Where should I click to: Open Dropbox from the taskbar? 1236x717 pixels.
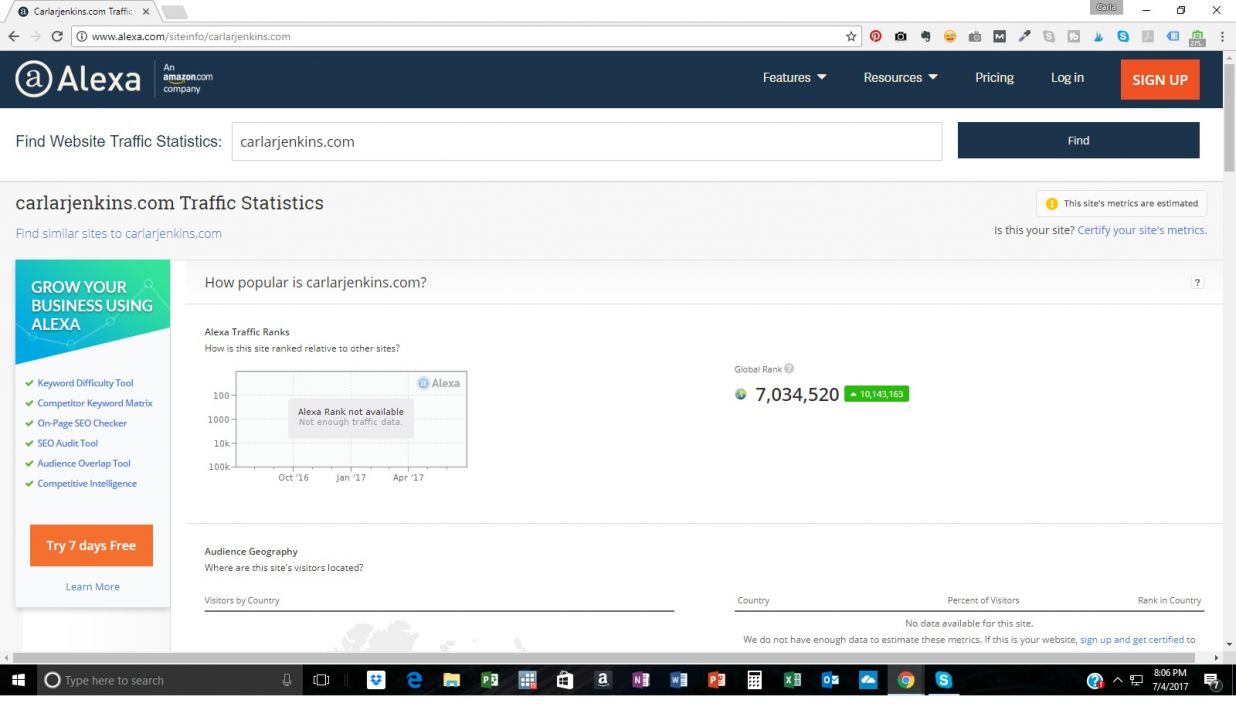[376, 680]
